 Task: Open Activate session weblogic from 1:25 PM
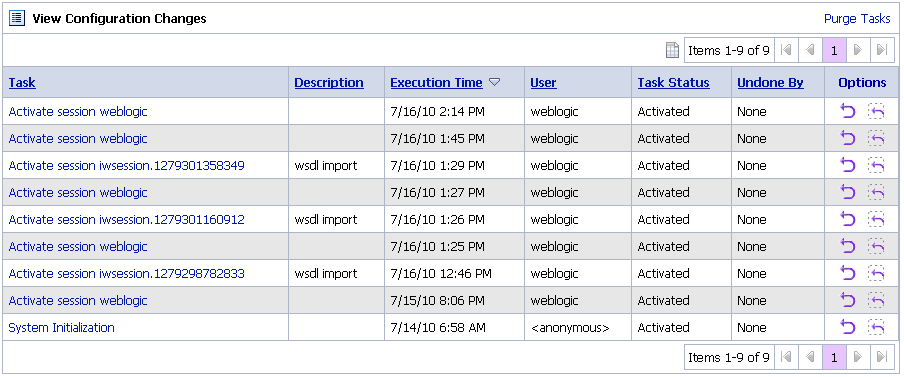point(78,247)
